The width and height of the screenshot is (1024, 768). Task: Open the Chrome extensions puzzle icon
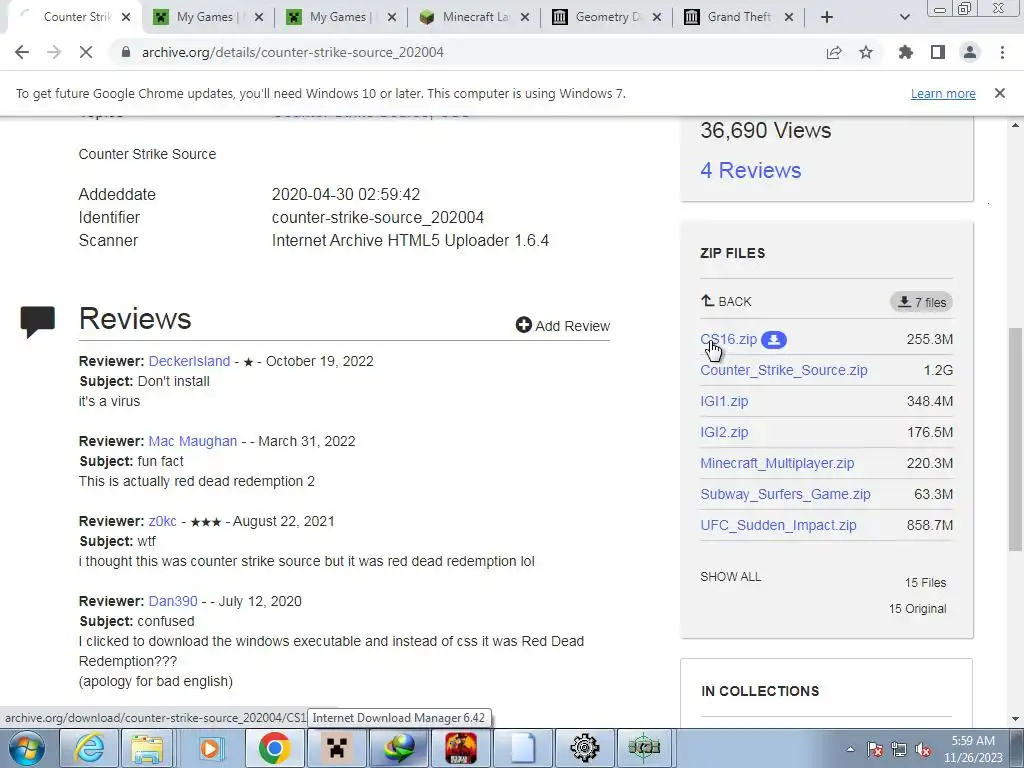coord(906,52)
